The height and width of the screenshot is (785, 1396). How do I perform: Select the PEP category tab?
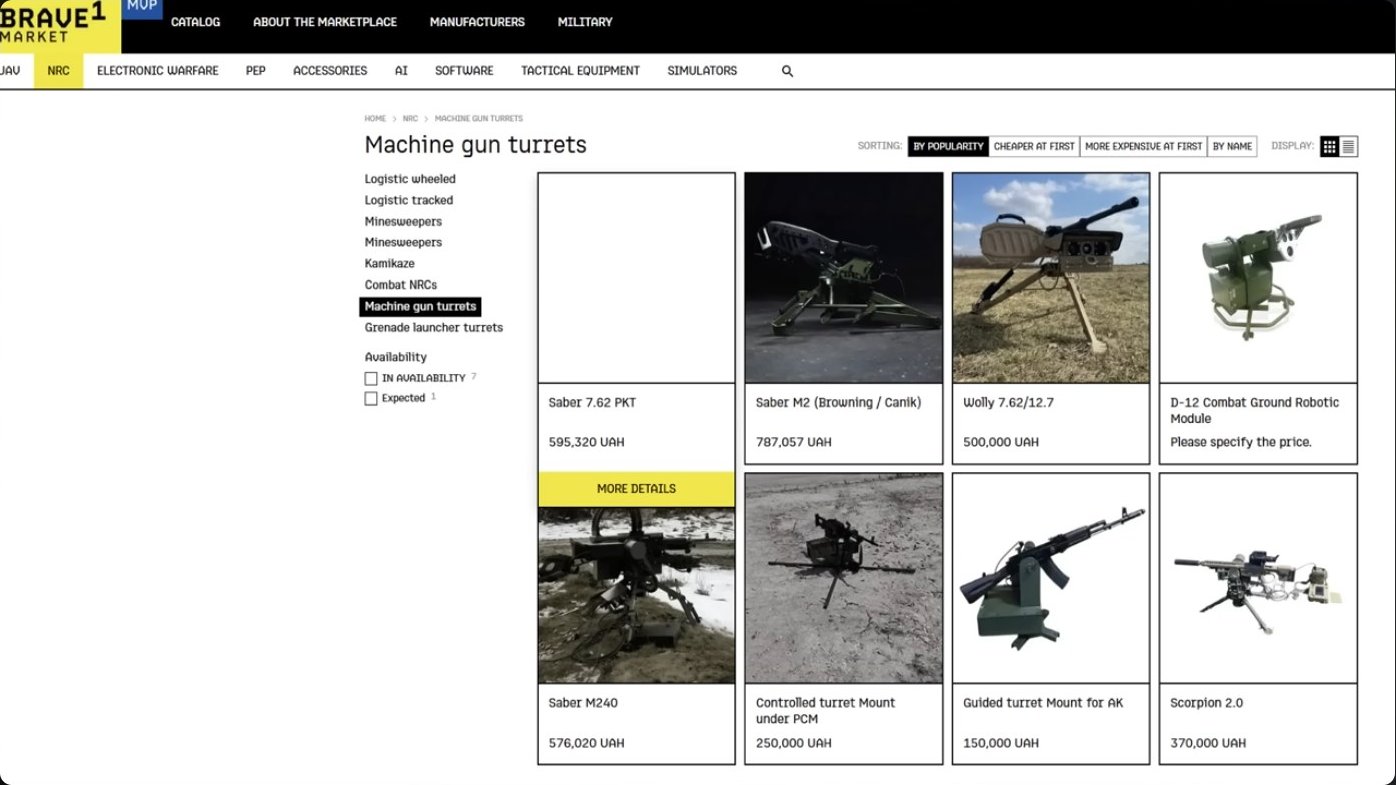256,71
